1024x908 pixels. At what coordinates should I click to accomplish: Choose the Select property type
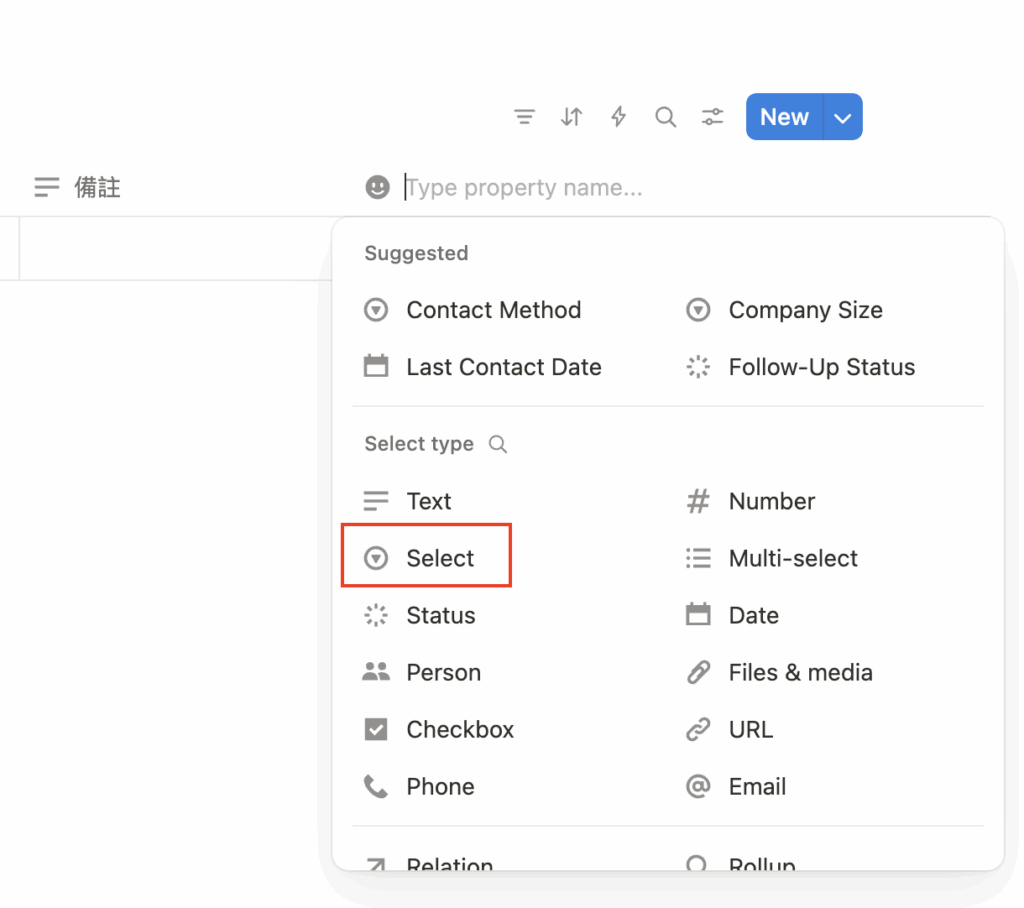click(426, 559)
